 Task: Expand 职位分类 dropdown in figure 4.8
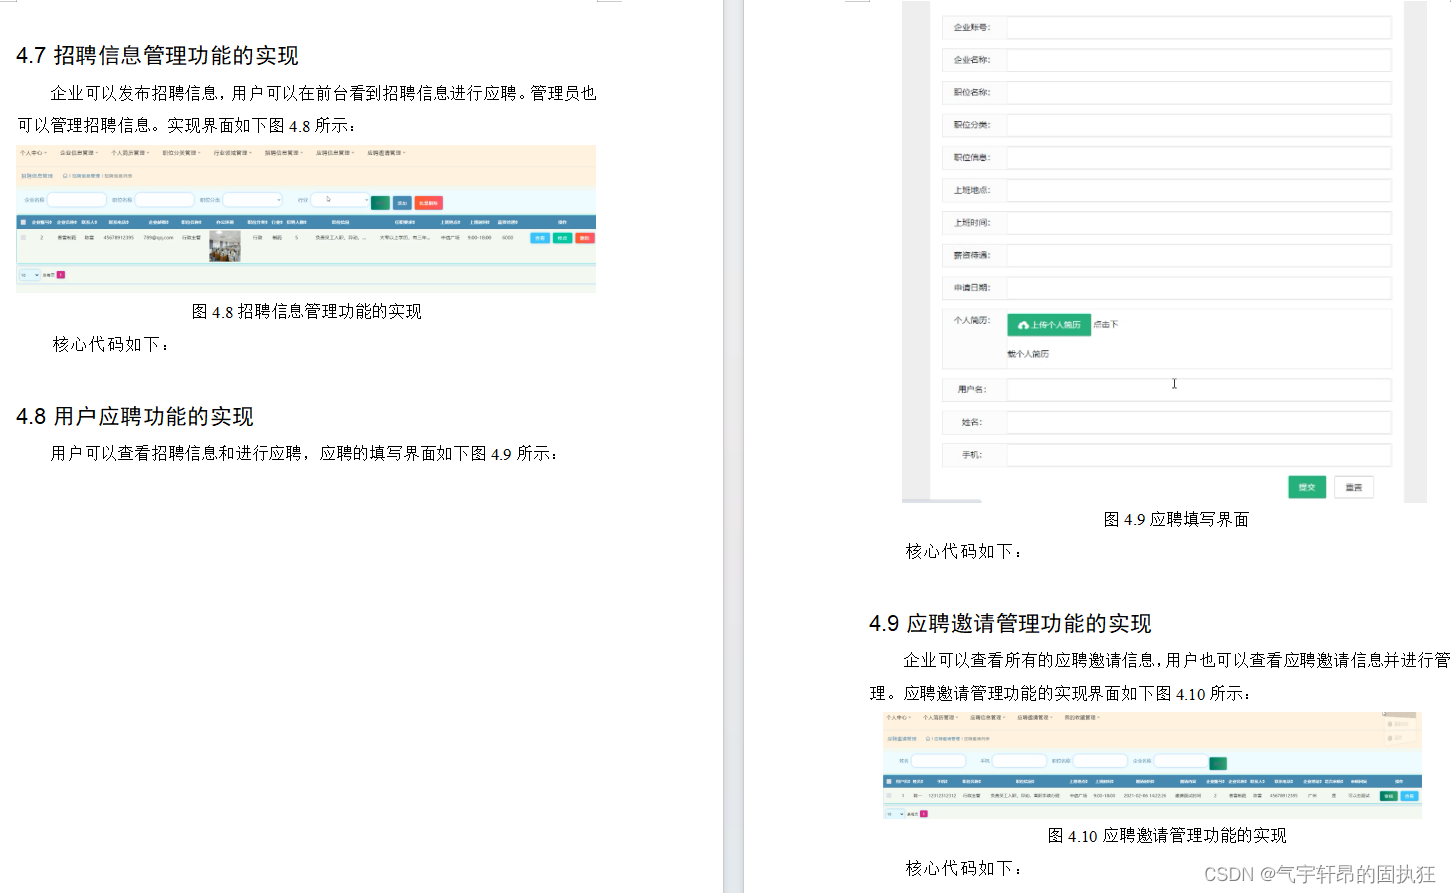pyautogui.click(x=252, y=200)
